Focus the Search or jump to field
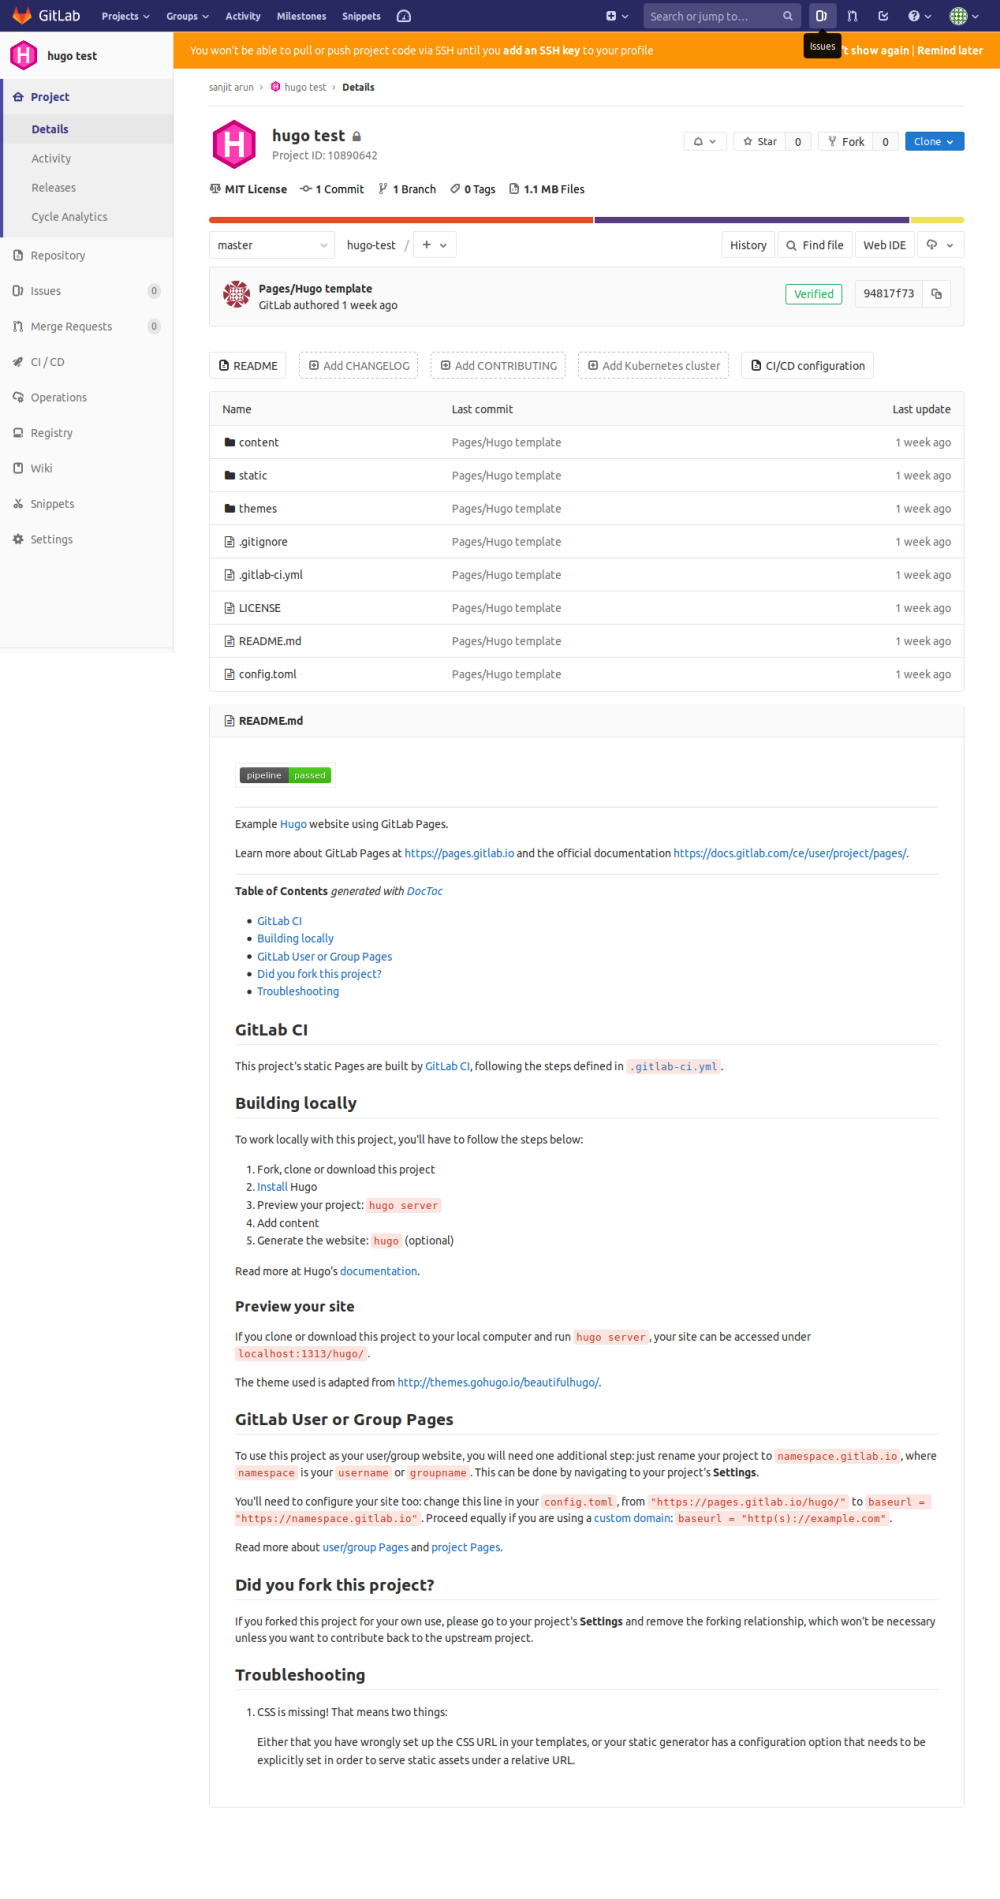Viewport: 1000px width, 1899px height. pyautogui.click(x=710, y=16)
